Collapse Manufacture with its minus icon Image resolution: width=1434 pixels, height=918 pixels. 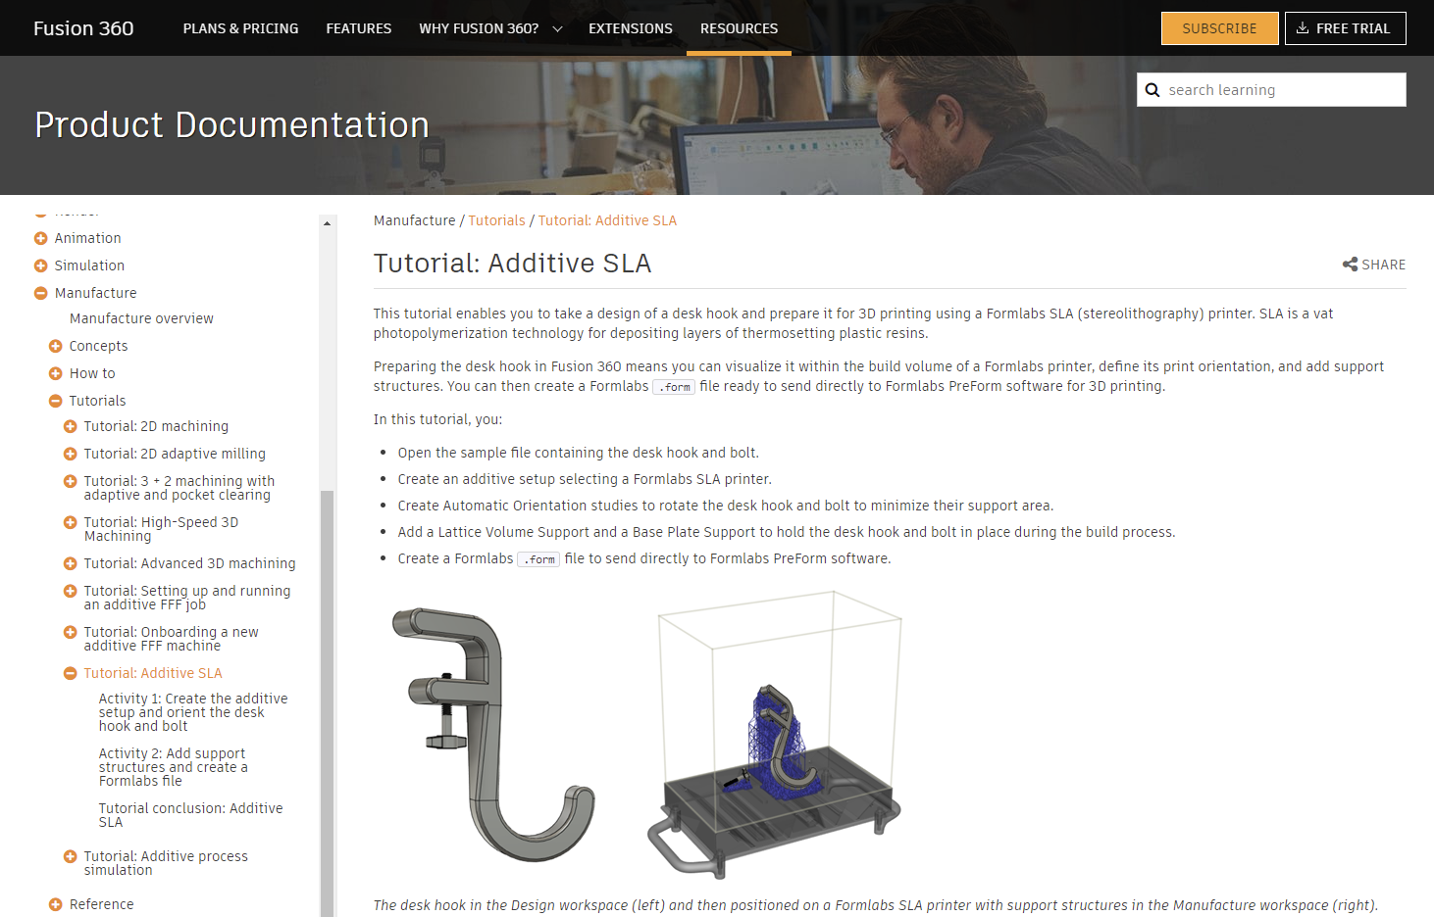coord(41,293)
